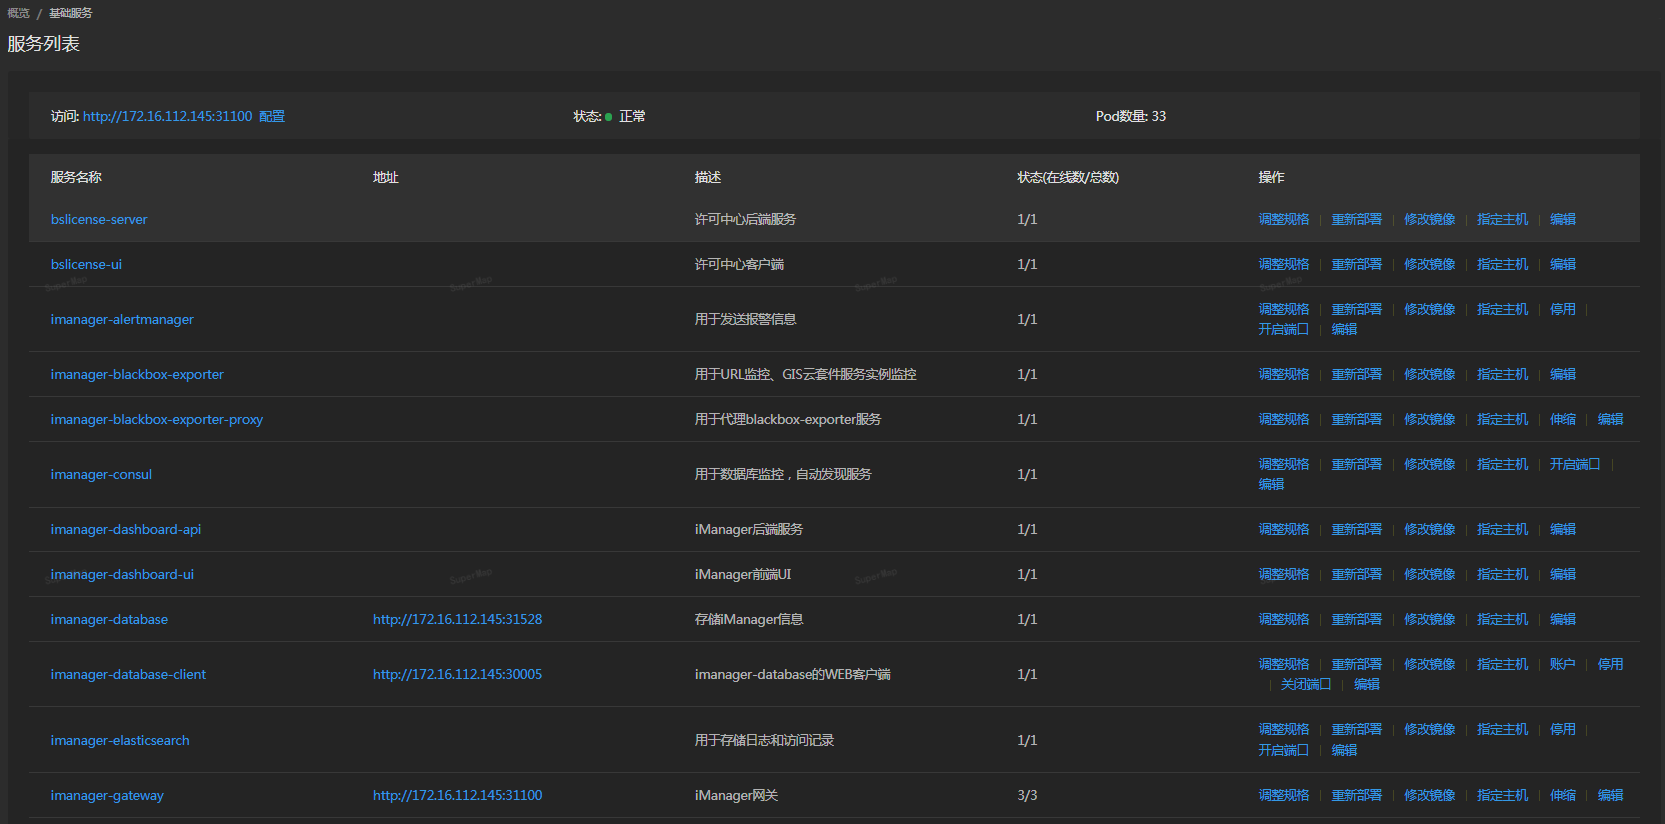
Task: Click 修改镜像 for imanager-blackbox-exporter
Action: pos(1429,374)
